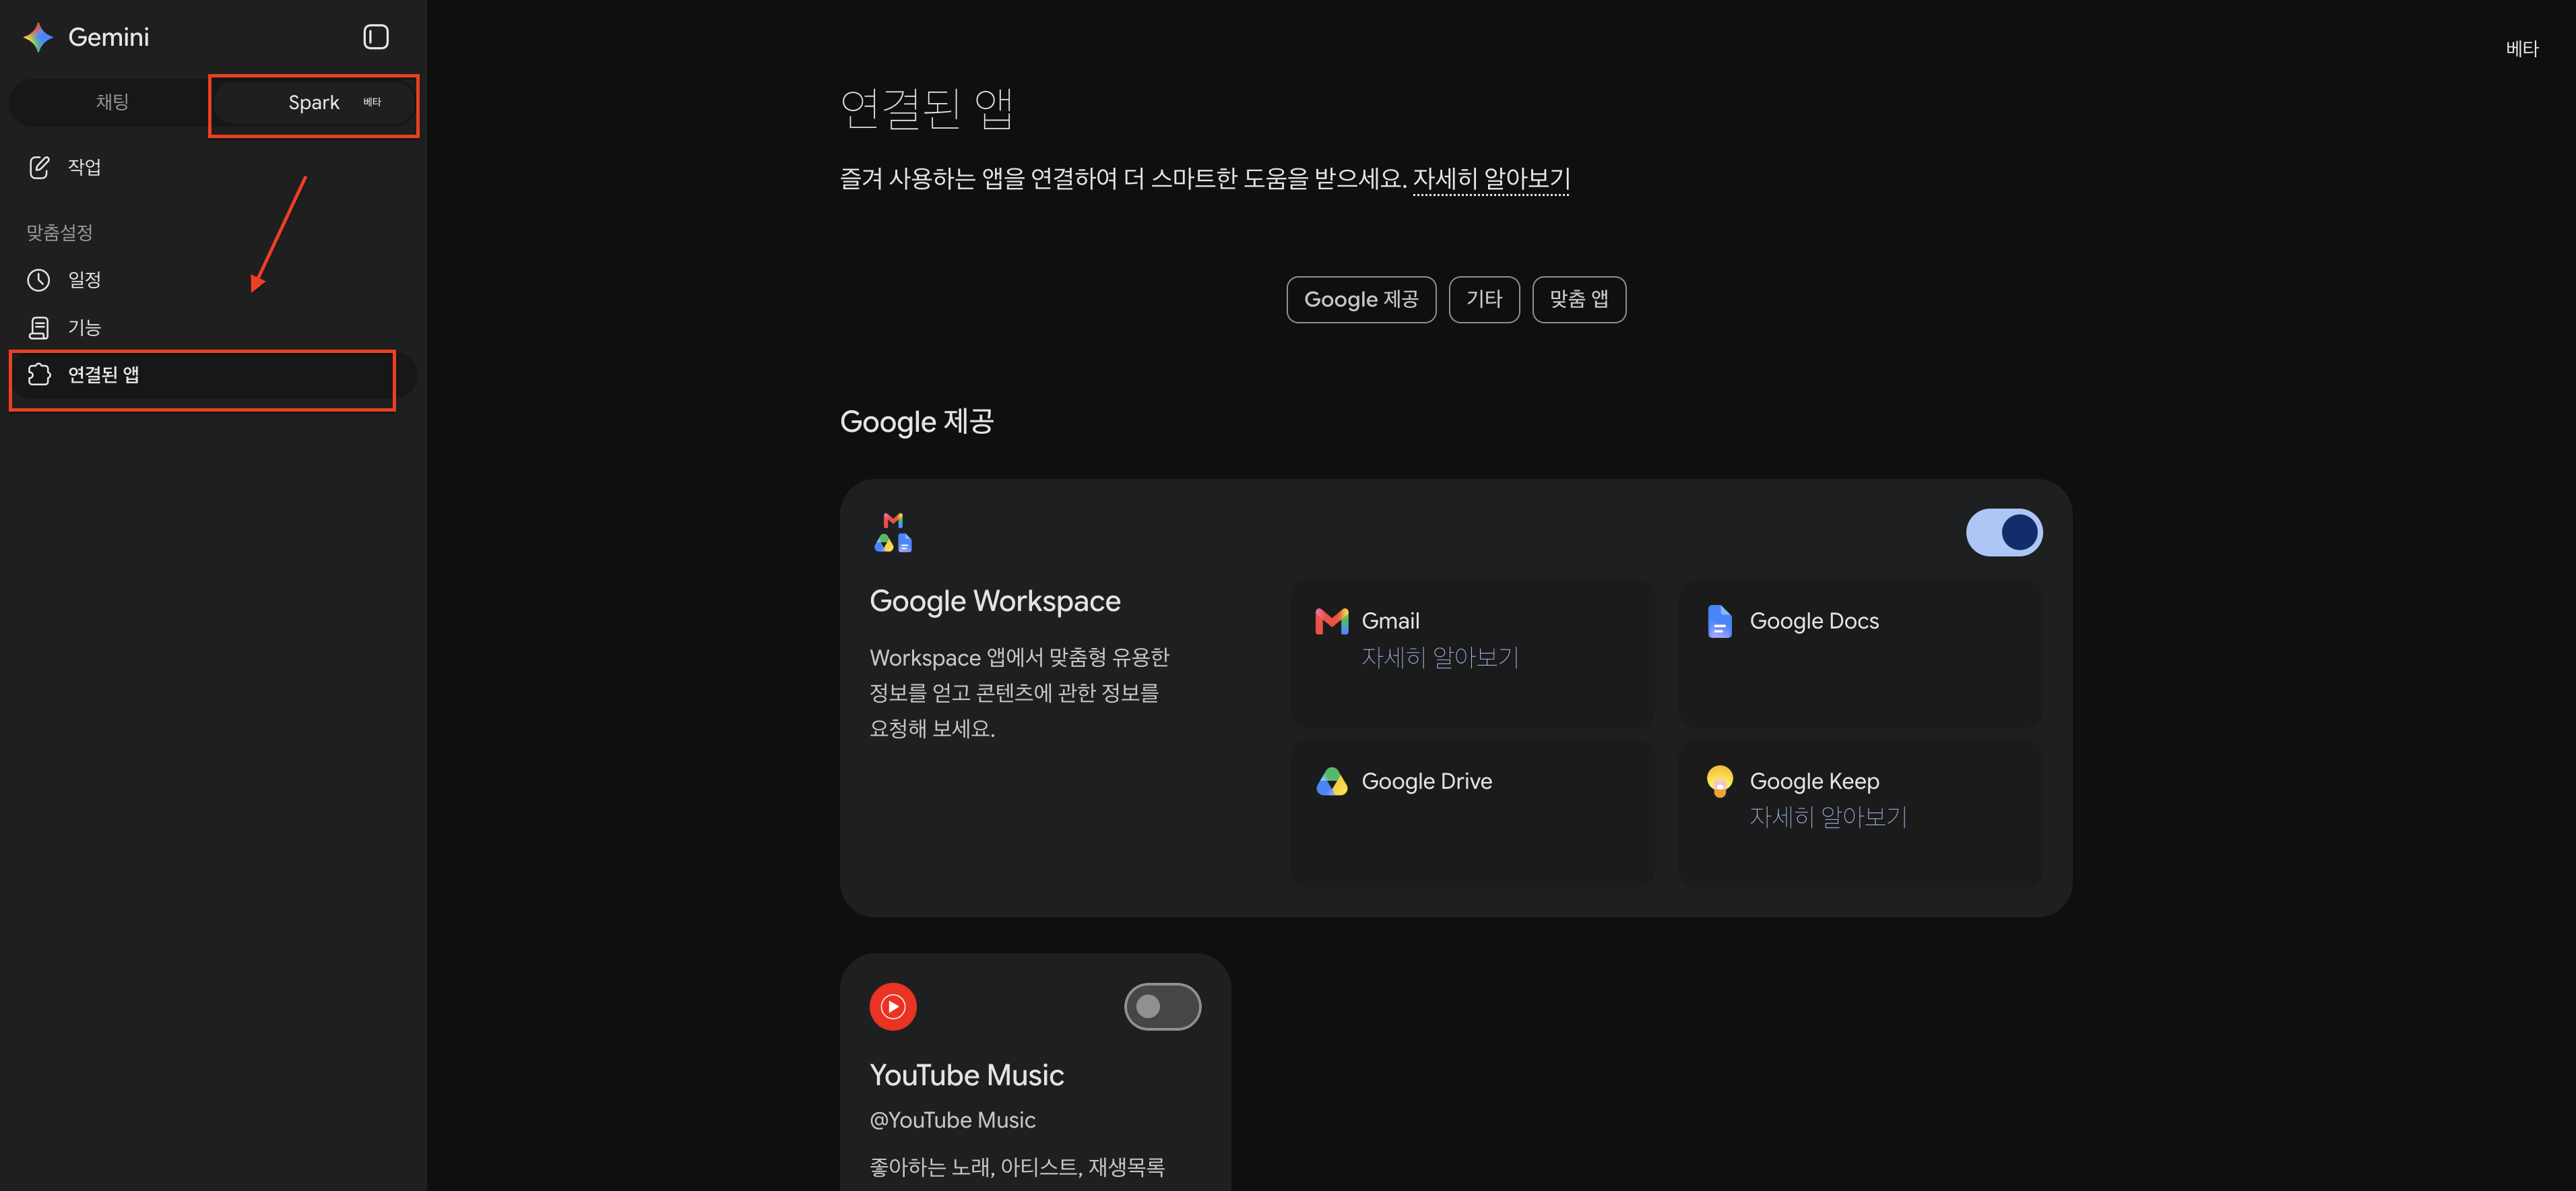
Task: Click the Google Keep label text
Action: (x=1814, y=781)
